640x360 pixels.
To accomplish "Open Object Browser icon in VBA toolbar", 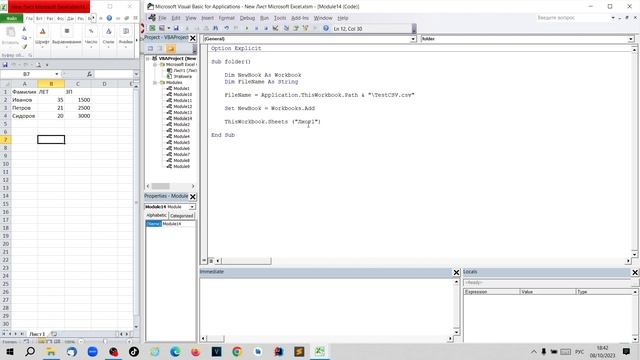I will [305, 28].
